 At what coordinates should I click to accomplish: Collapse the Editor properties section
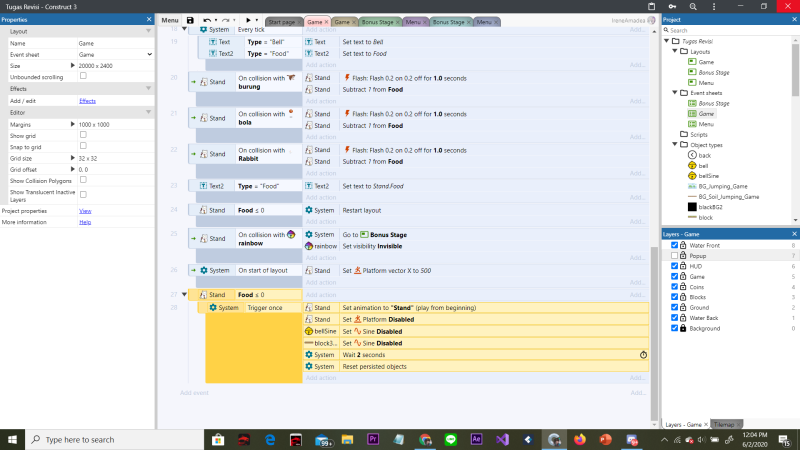pyautogui.click(x=148, y=112)
